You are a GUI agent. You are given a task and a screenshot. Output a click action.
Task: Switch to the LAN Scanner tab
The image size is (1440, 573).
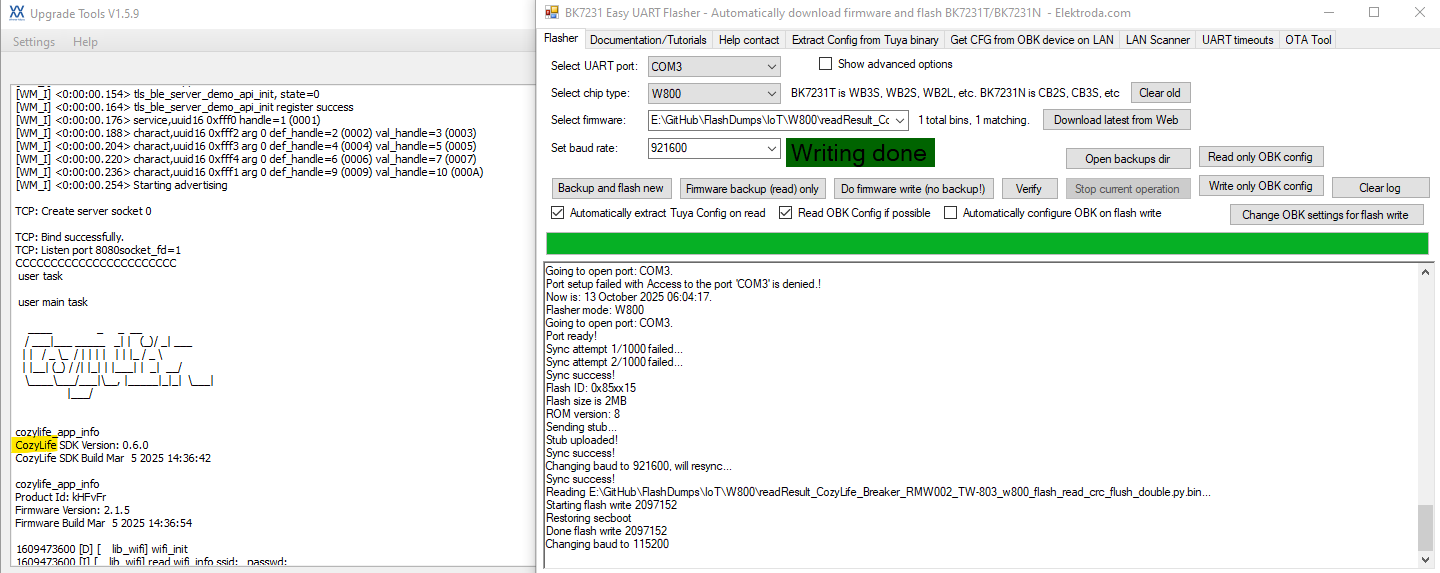click(1158, 40)
